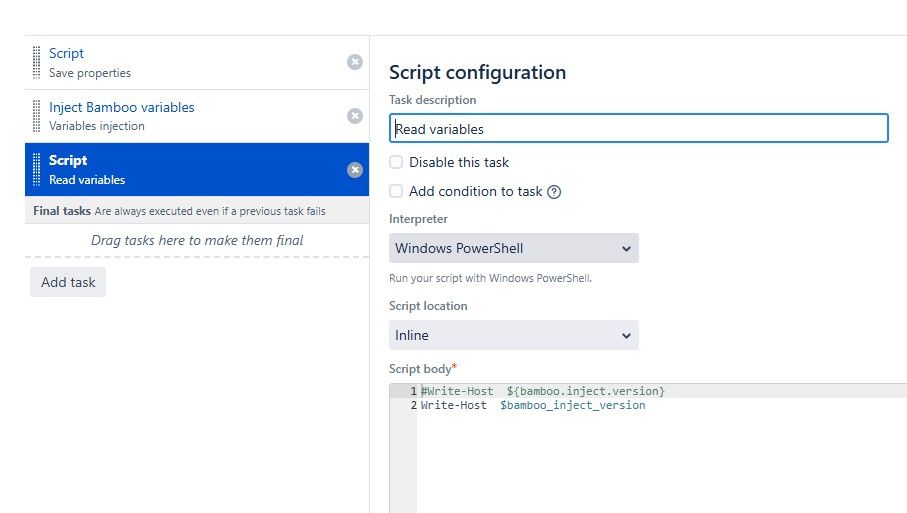Click the Add task button
The width and height of the screenshot is (907, 513).
pyautogui.click(x=68, y=282)
